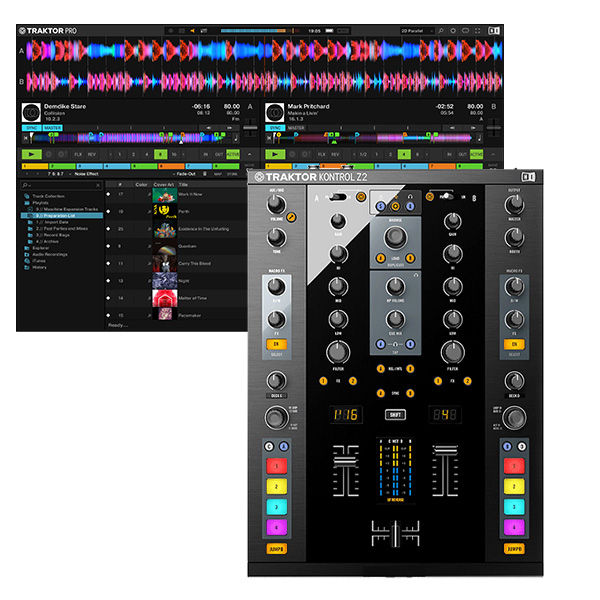Click the left red cue pad 1
The height and width of the screenshot is (600, 600).
tap(276, 466)
